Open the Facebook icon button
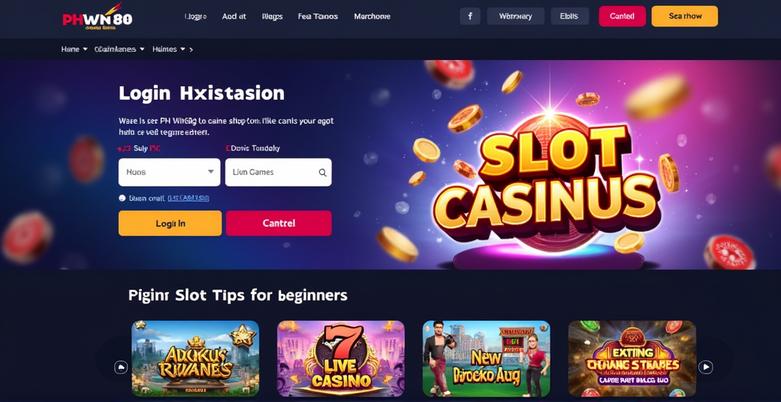 click(470, 16)
